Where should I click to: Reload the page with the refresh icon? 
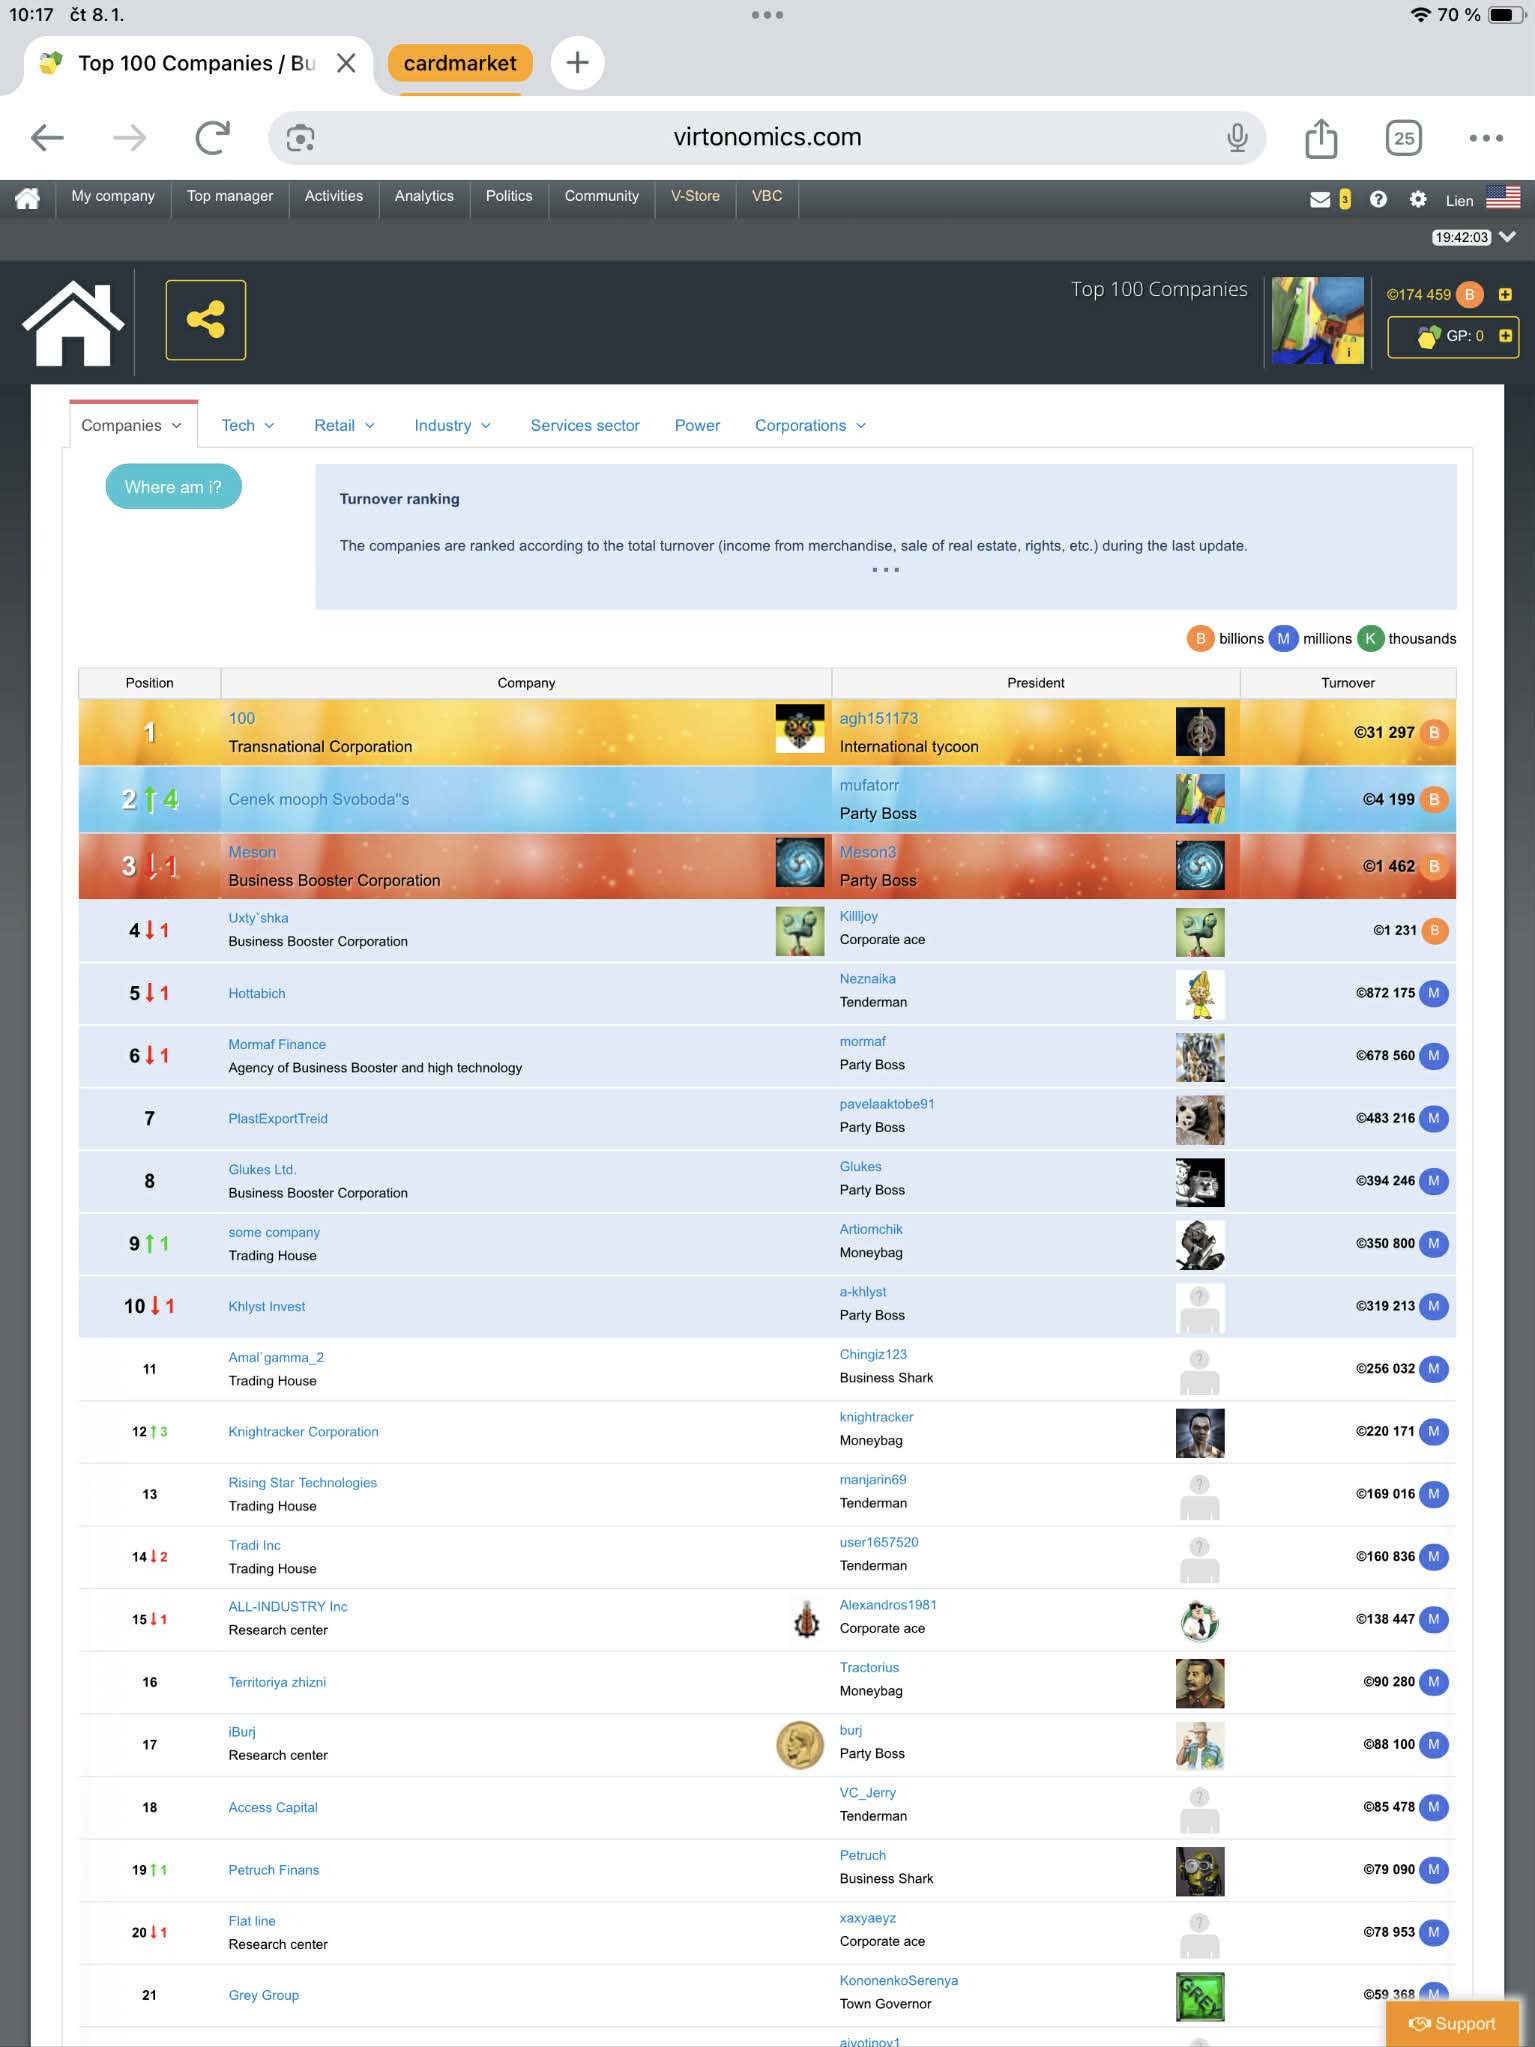coord(212,138)
